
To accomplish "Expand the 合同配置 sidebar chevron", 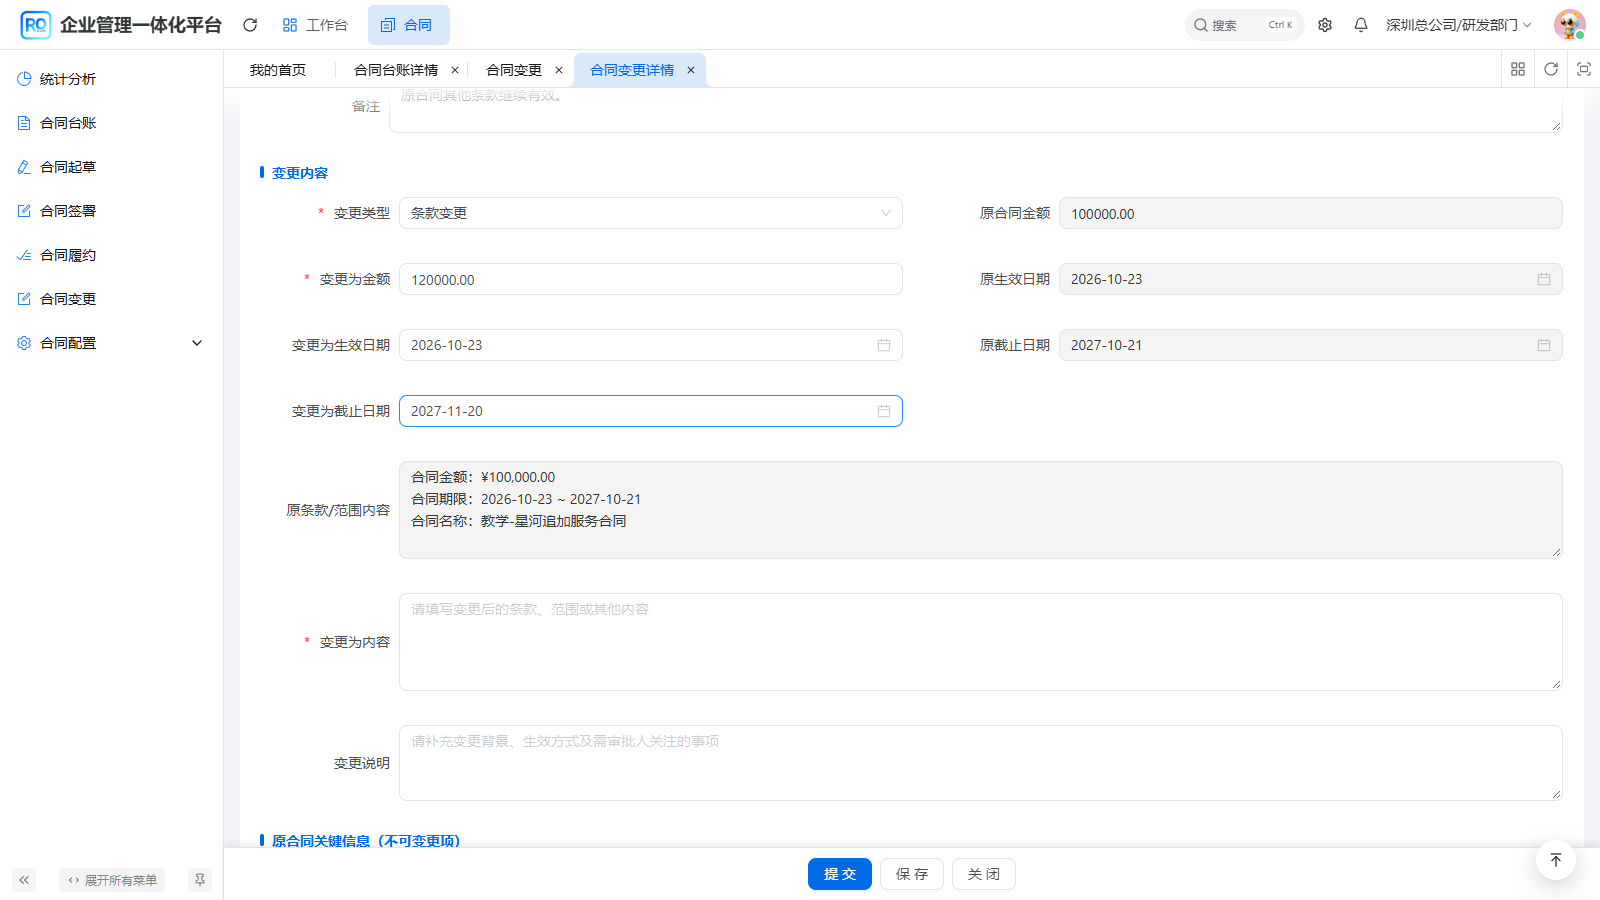I will [x=197, y=343].
